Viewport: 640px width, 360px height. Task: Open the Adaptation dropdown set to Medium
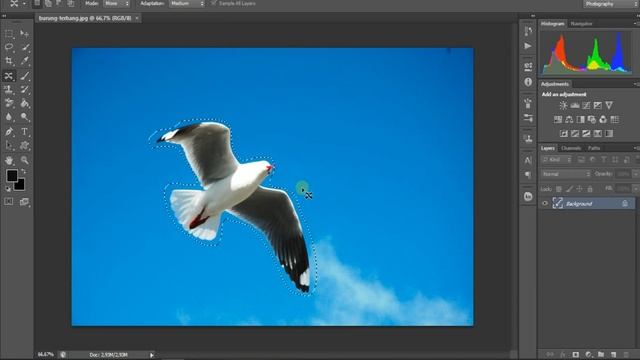click(x=187, y=4)
